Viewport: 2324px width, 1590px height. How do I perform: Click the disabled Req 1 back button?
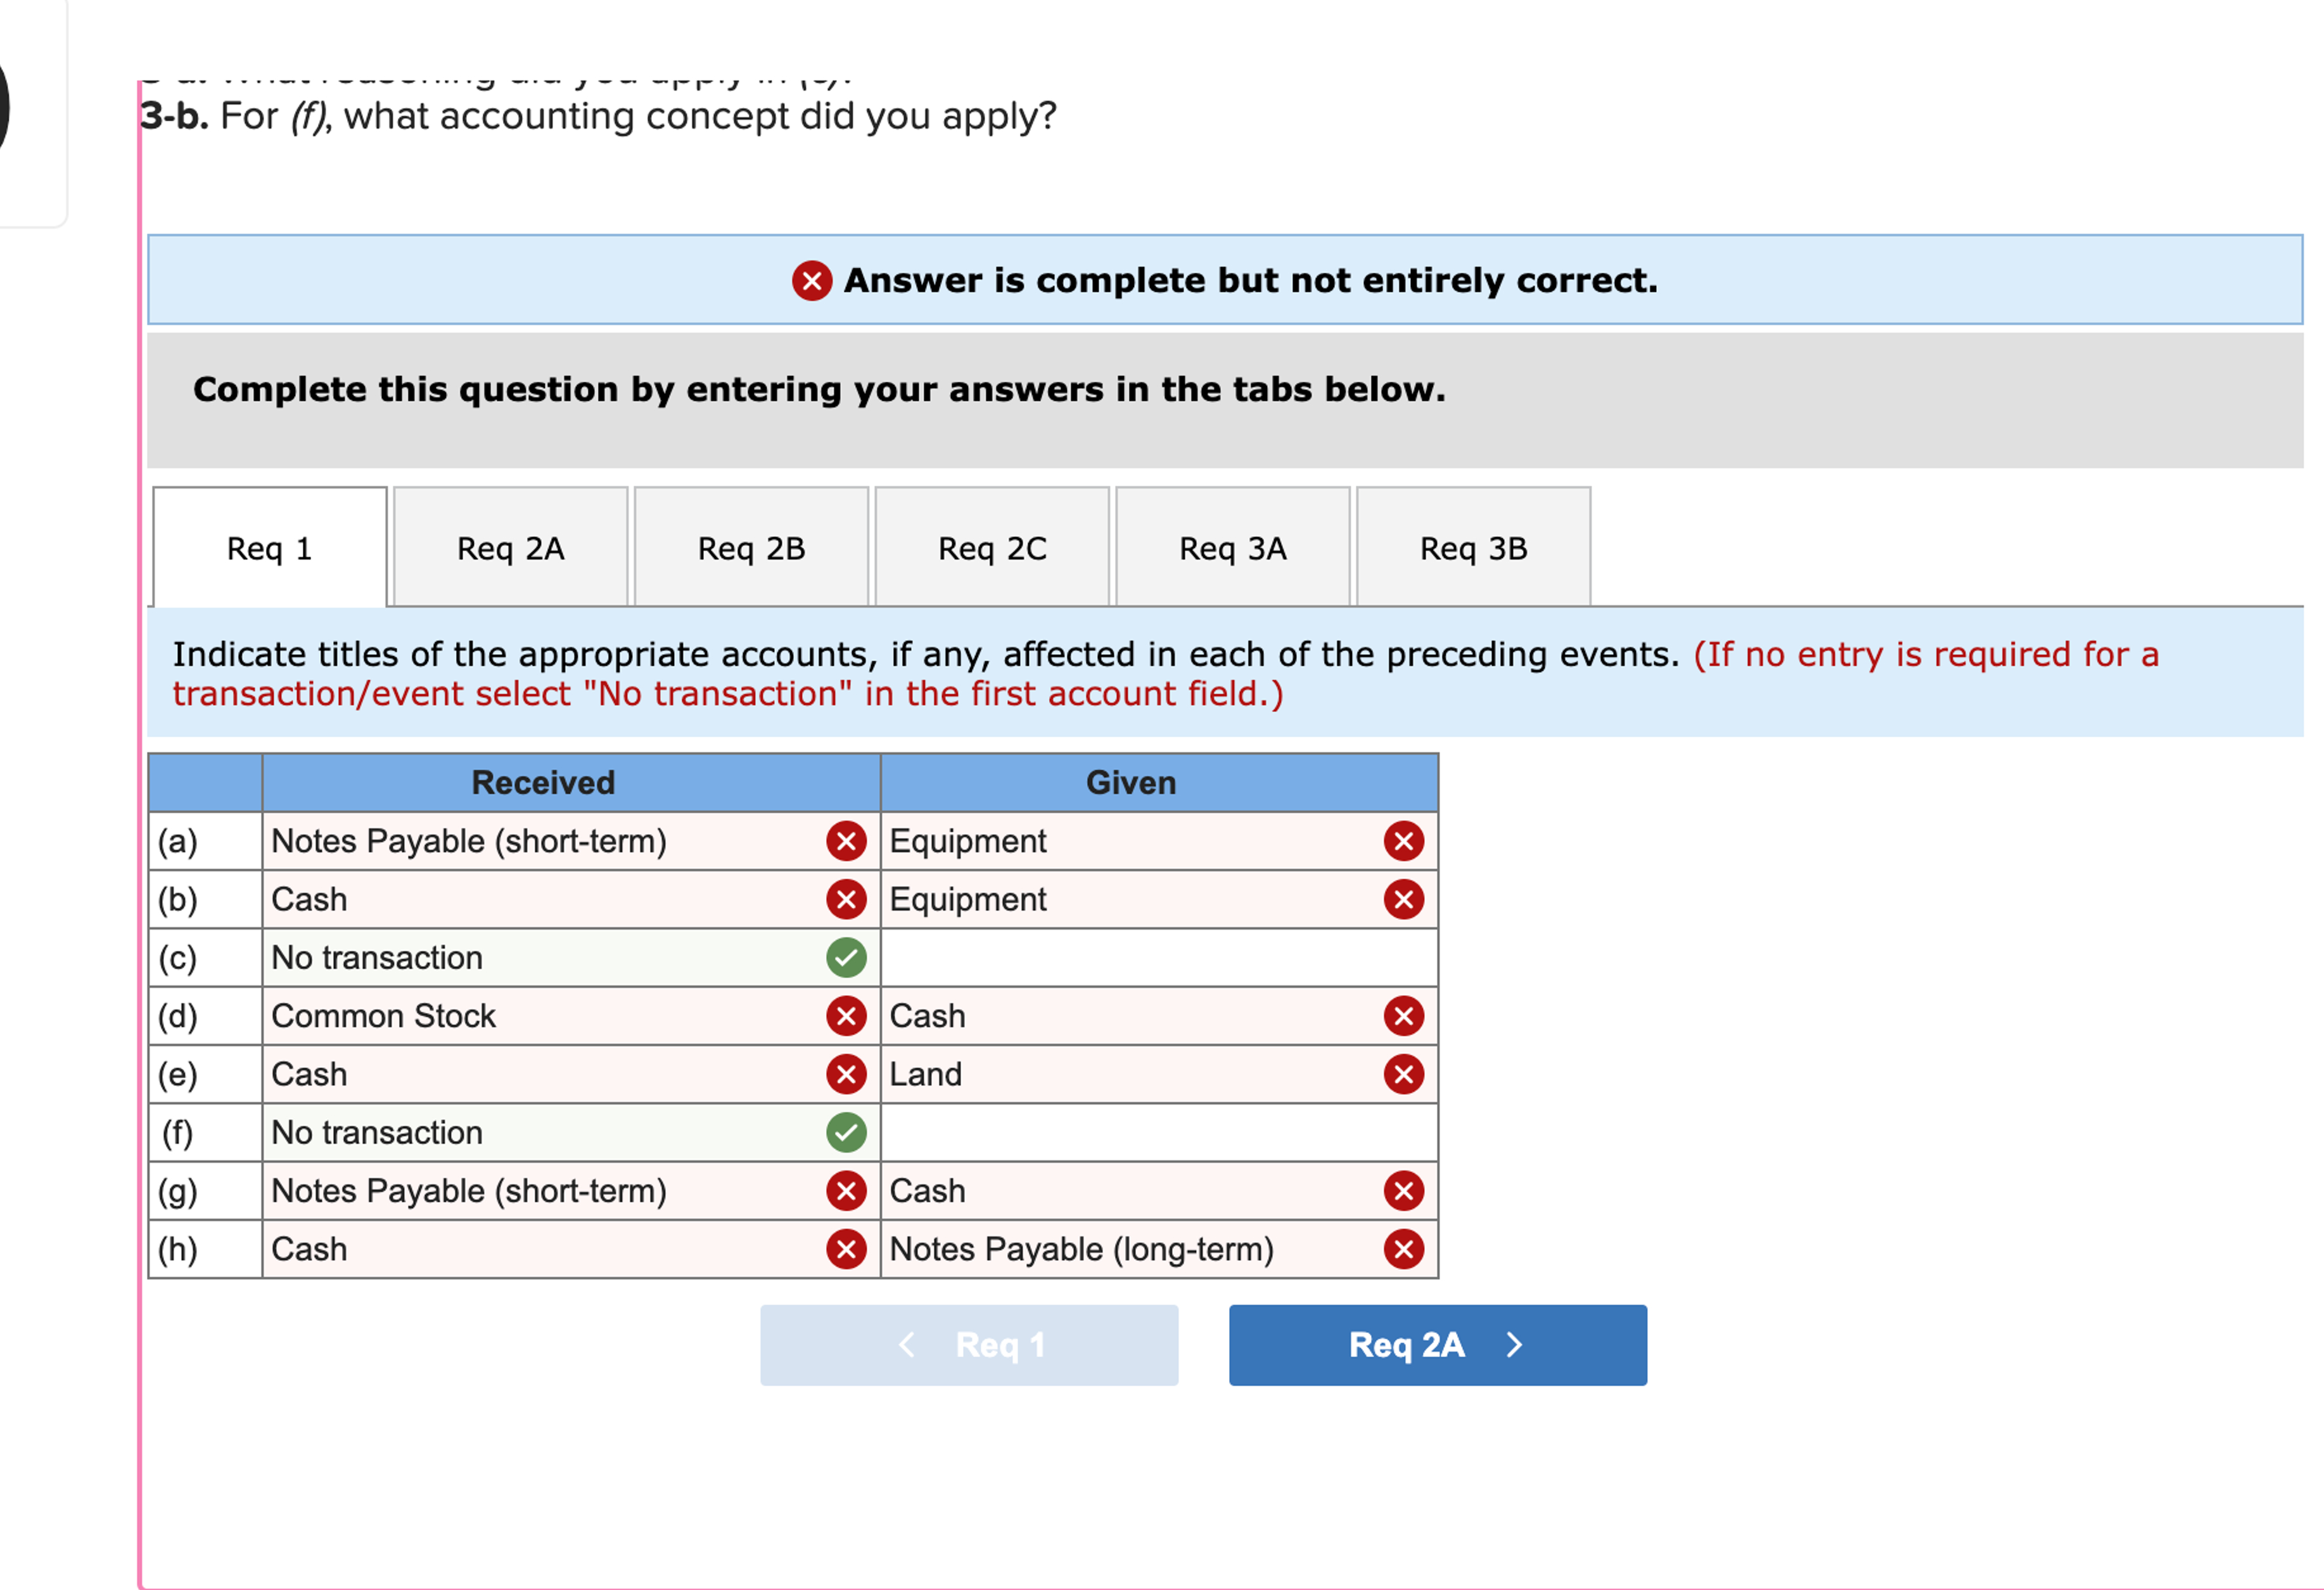point(968,1345)
